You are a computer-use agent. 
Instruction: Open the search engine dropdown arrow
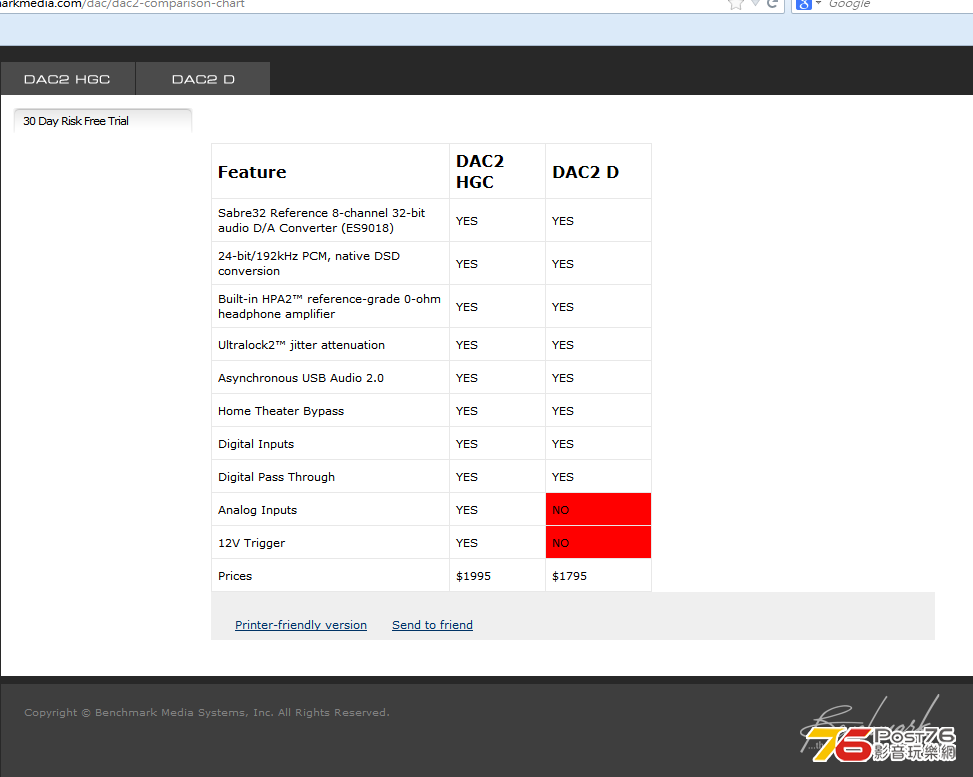818,4
